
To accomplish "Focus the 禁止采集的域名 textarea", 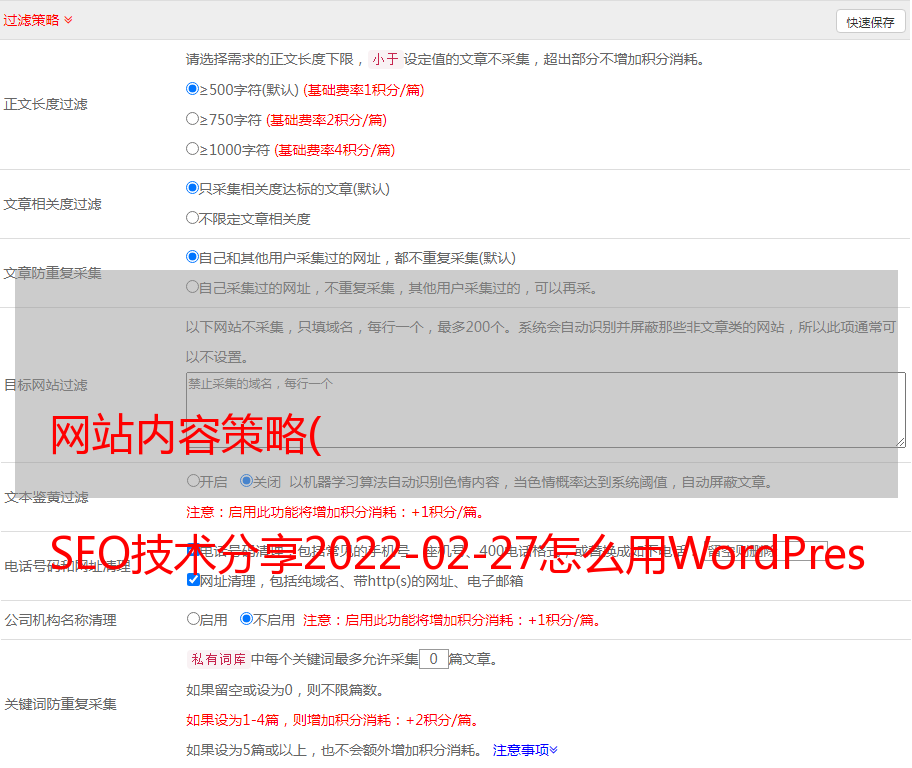I will coord(546,410).
